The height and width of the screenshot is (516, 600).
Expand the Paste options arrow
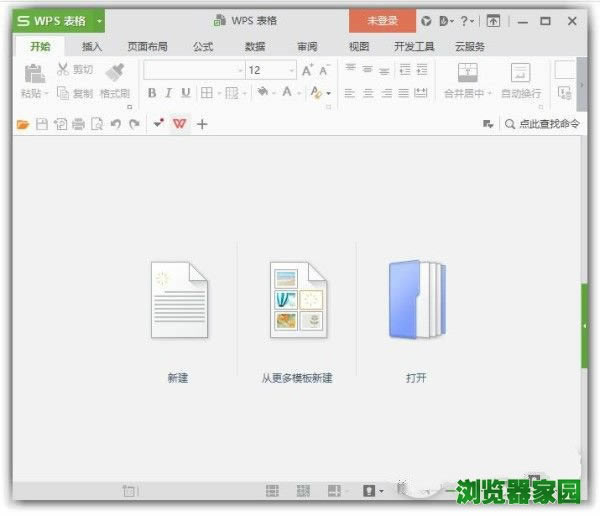tap(46, 93)
